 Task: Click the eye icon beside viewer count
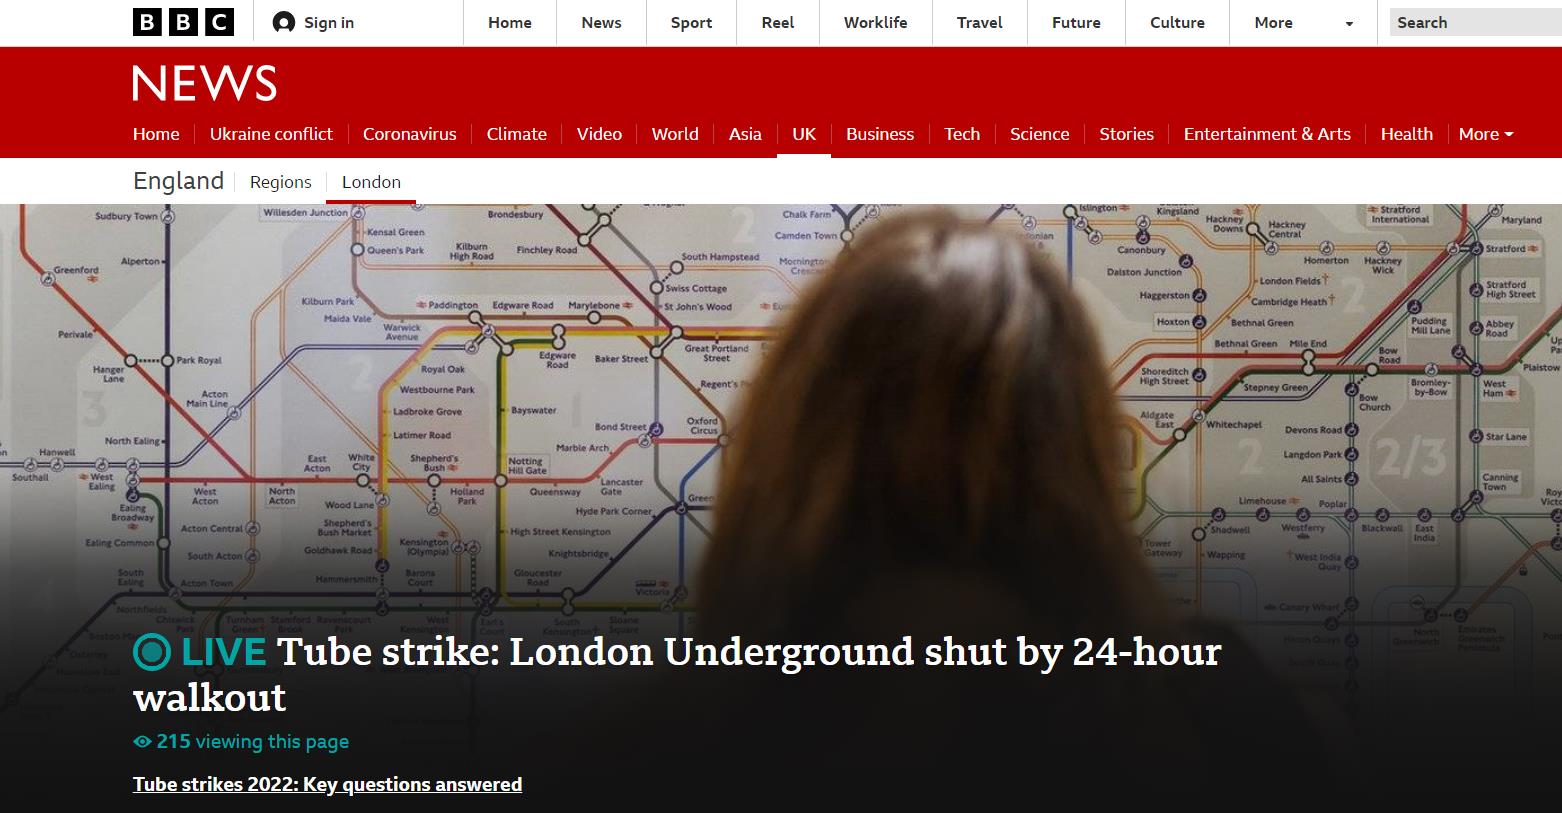[x=142, y=742]
